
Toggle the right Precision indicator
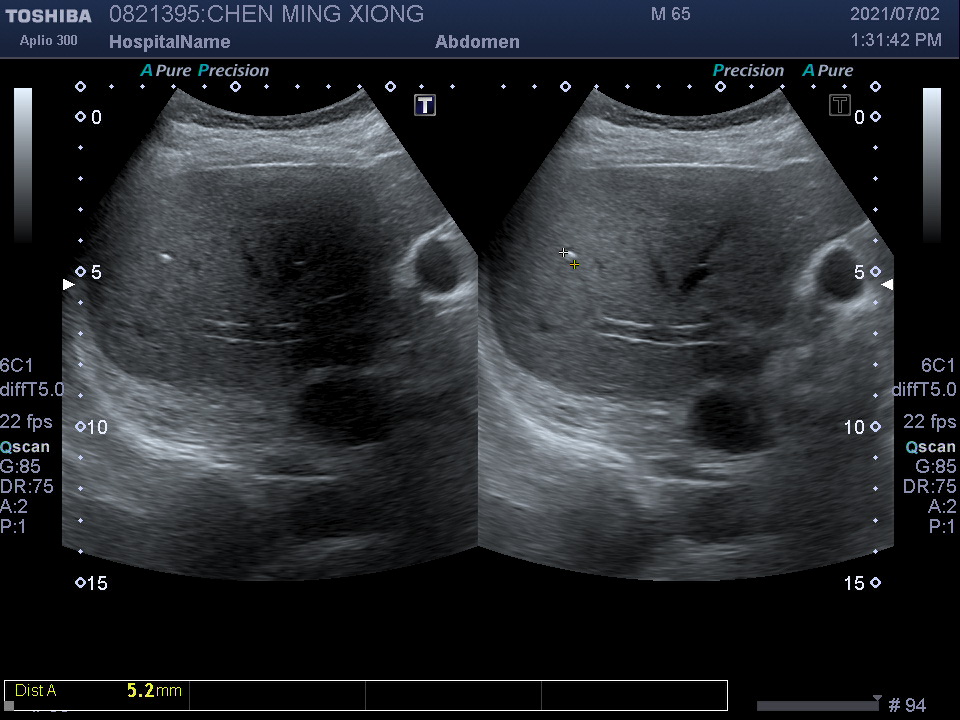coord(748,71)
